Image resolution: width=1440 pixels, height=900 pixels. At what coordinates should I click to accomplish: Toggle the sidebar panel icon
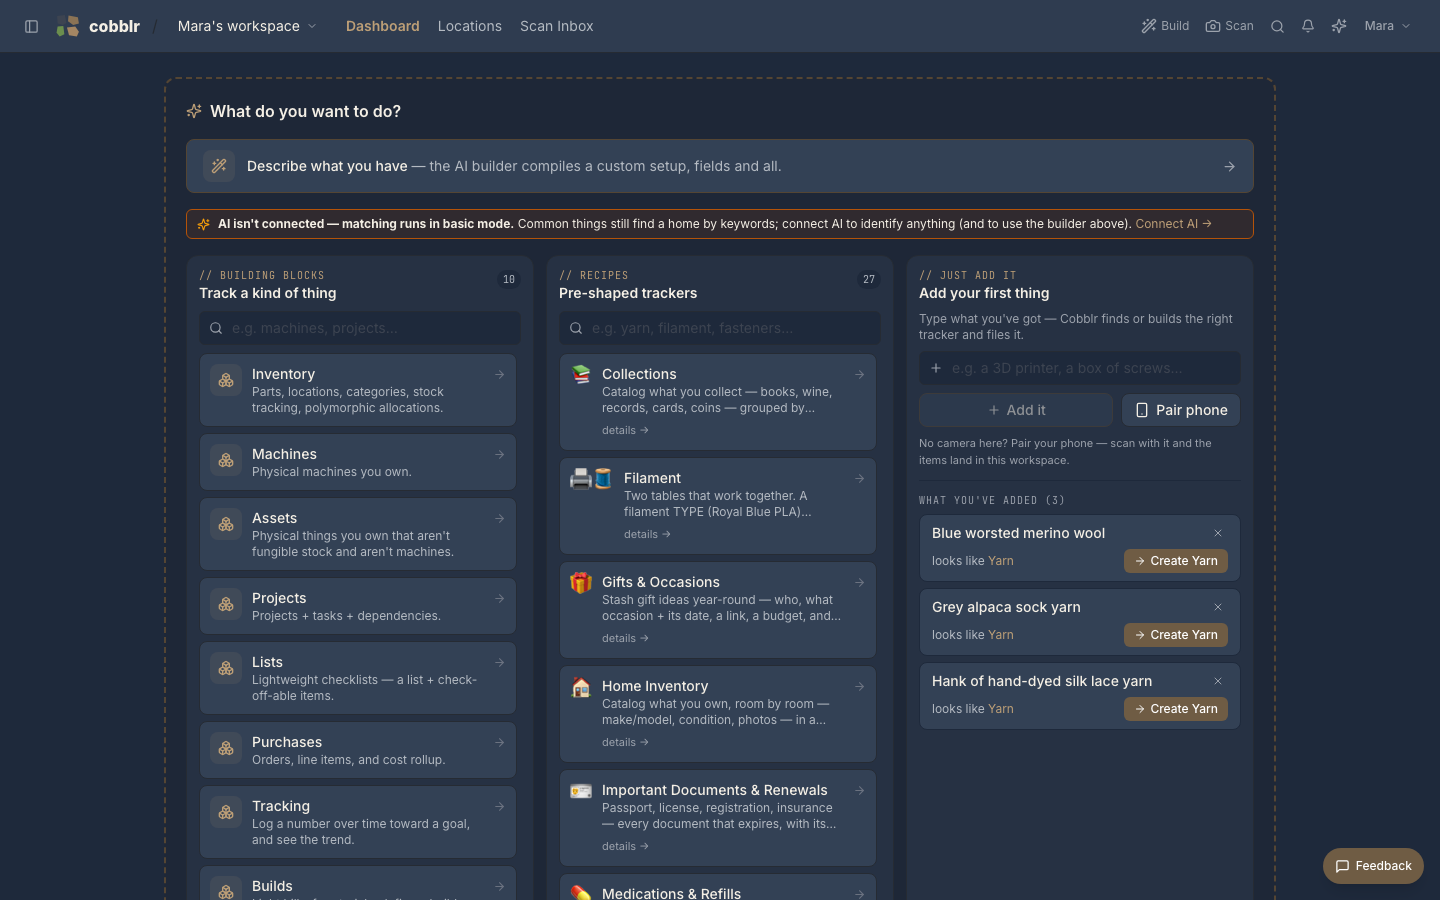(31, 26)
